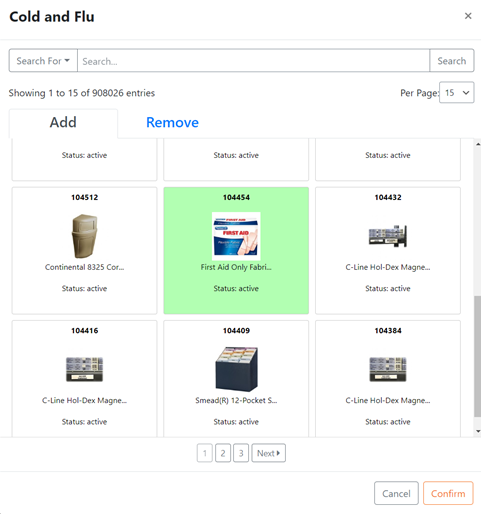Click the scrollbar up arrow

point(478,144)
